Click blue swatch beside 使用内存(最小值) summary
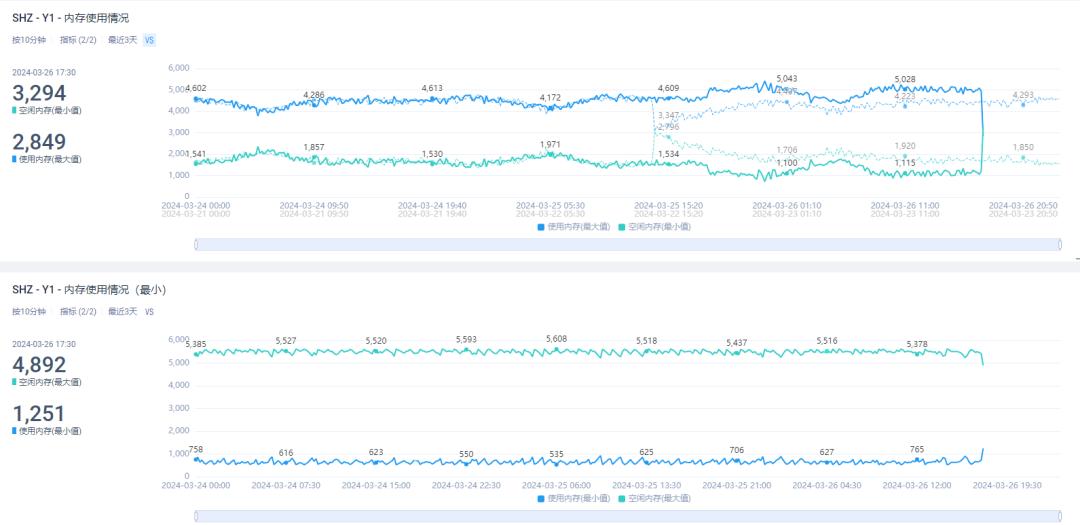 pyautogui.click(x=15, y=431)
